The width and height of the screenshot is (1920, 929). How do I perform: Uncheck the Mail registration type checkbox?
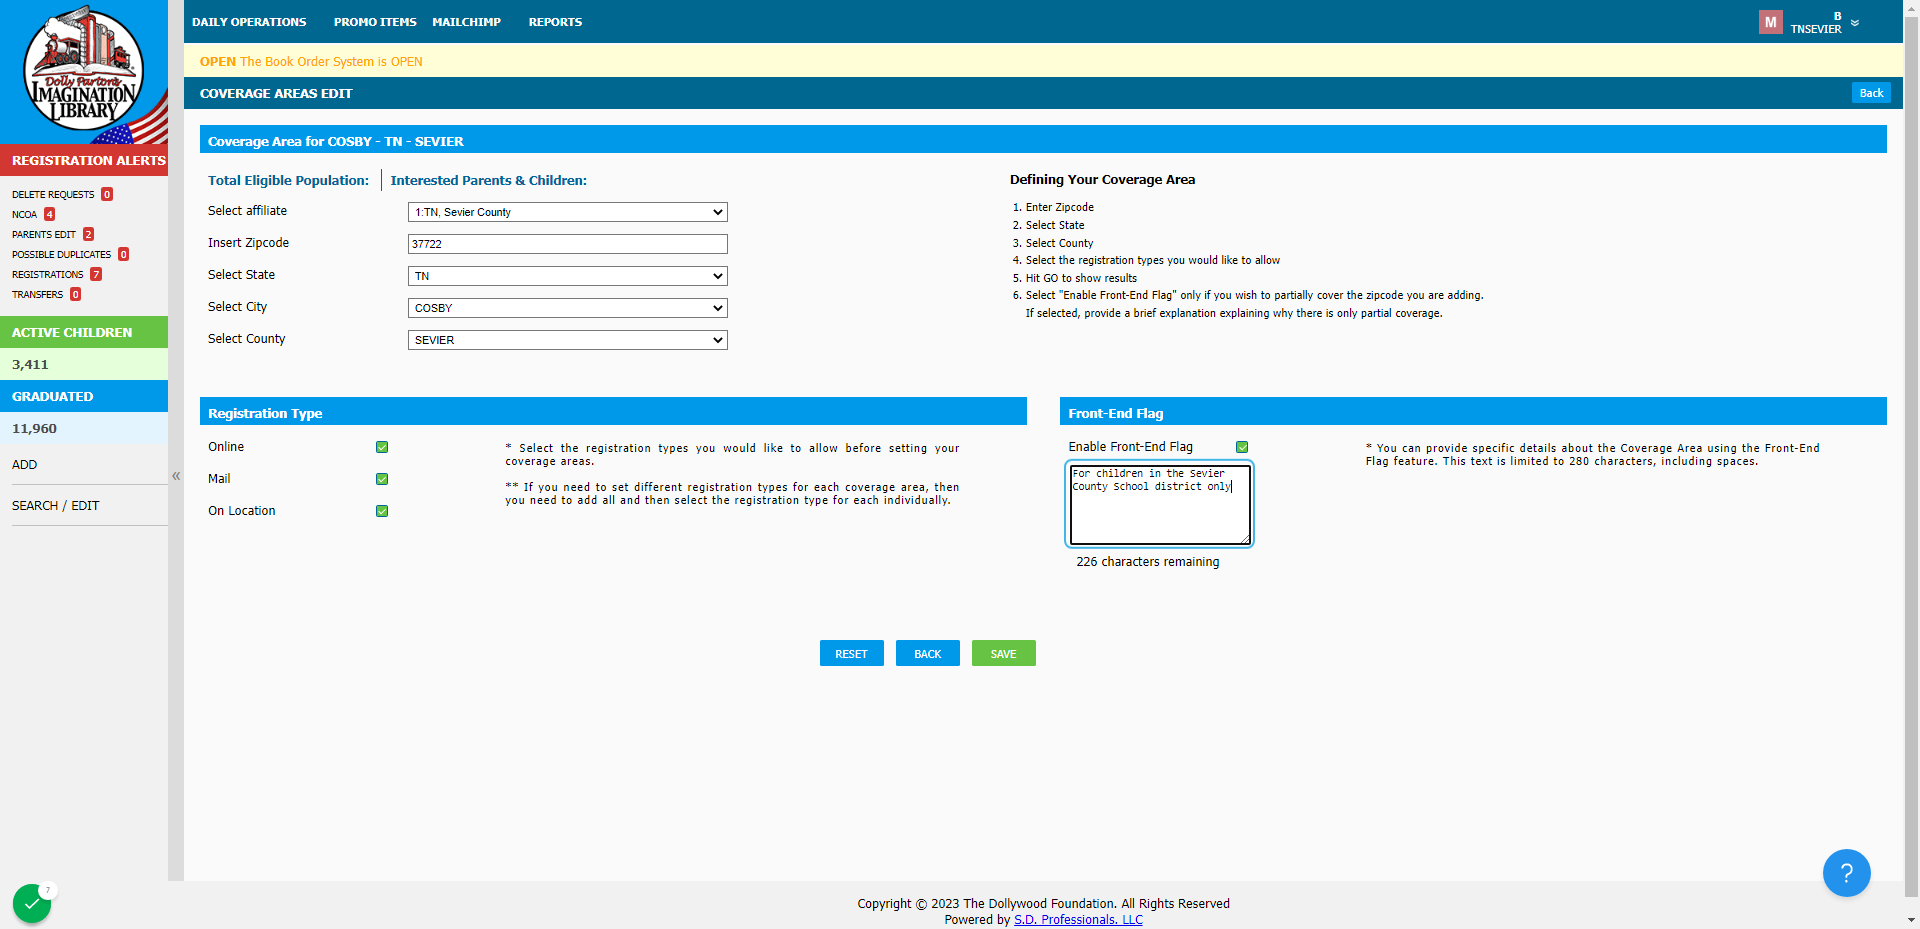382,479
